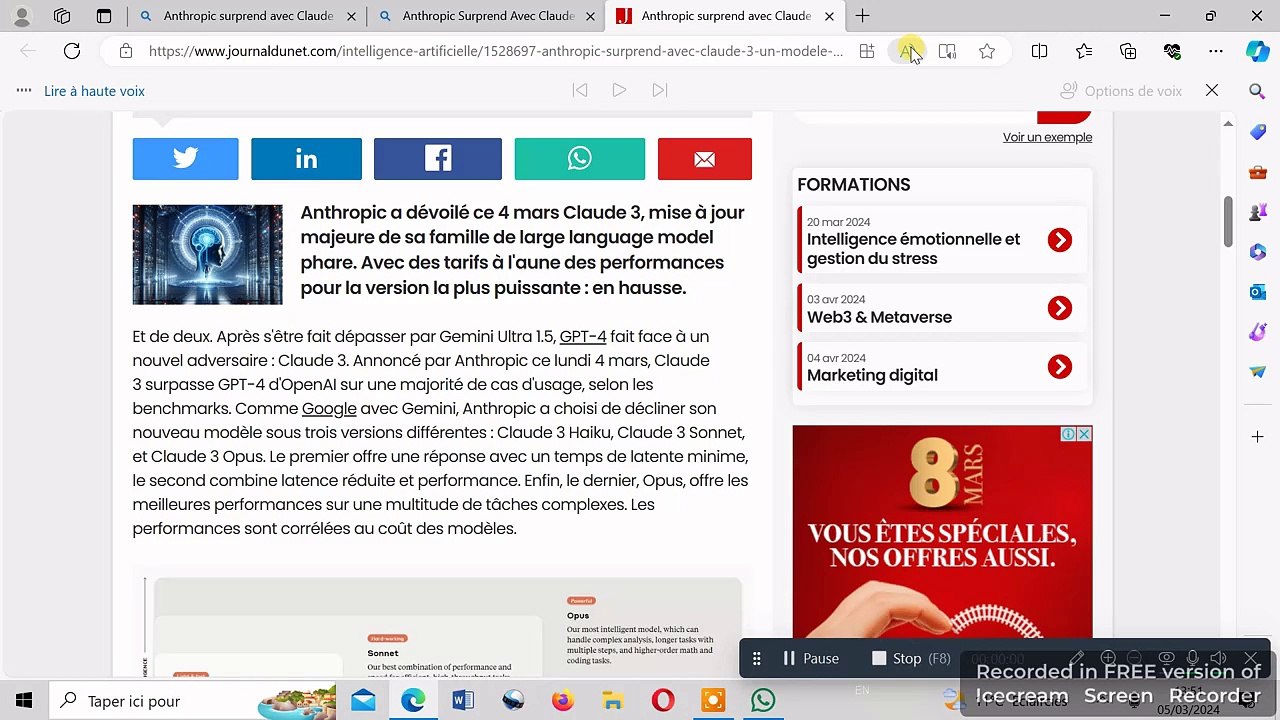The height and width of the screenshot is (720, 1280).
Task: Click the address bar URL field
Action: point(496,51)
